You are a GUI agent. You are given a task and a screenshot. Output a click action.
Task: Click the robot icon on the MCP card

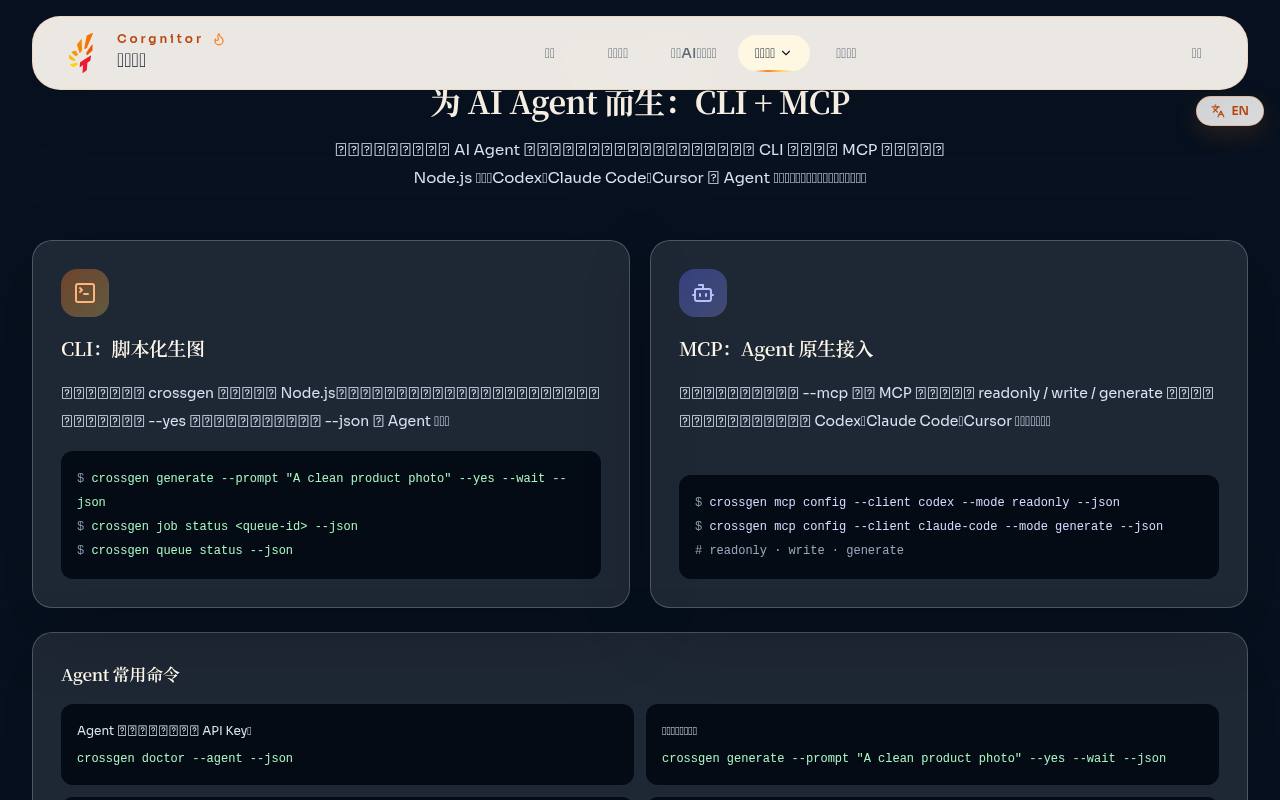[x=703, y=293]
